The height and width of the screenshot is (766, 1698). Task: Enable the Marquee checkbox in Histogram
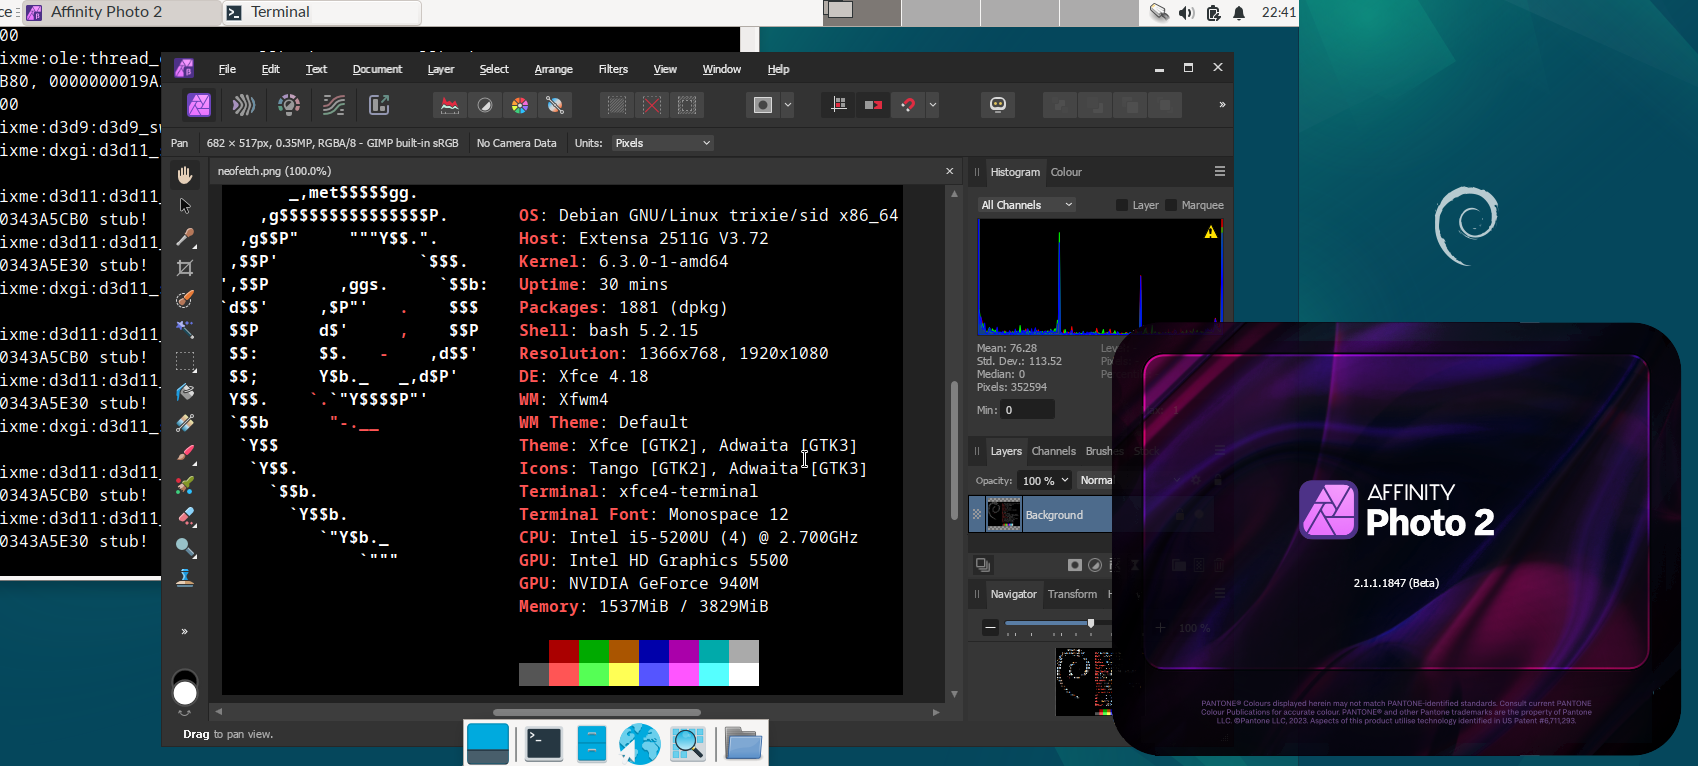point(1171,205)
